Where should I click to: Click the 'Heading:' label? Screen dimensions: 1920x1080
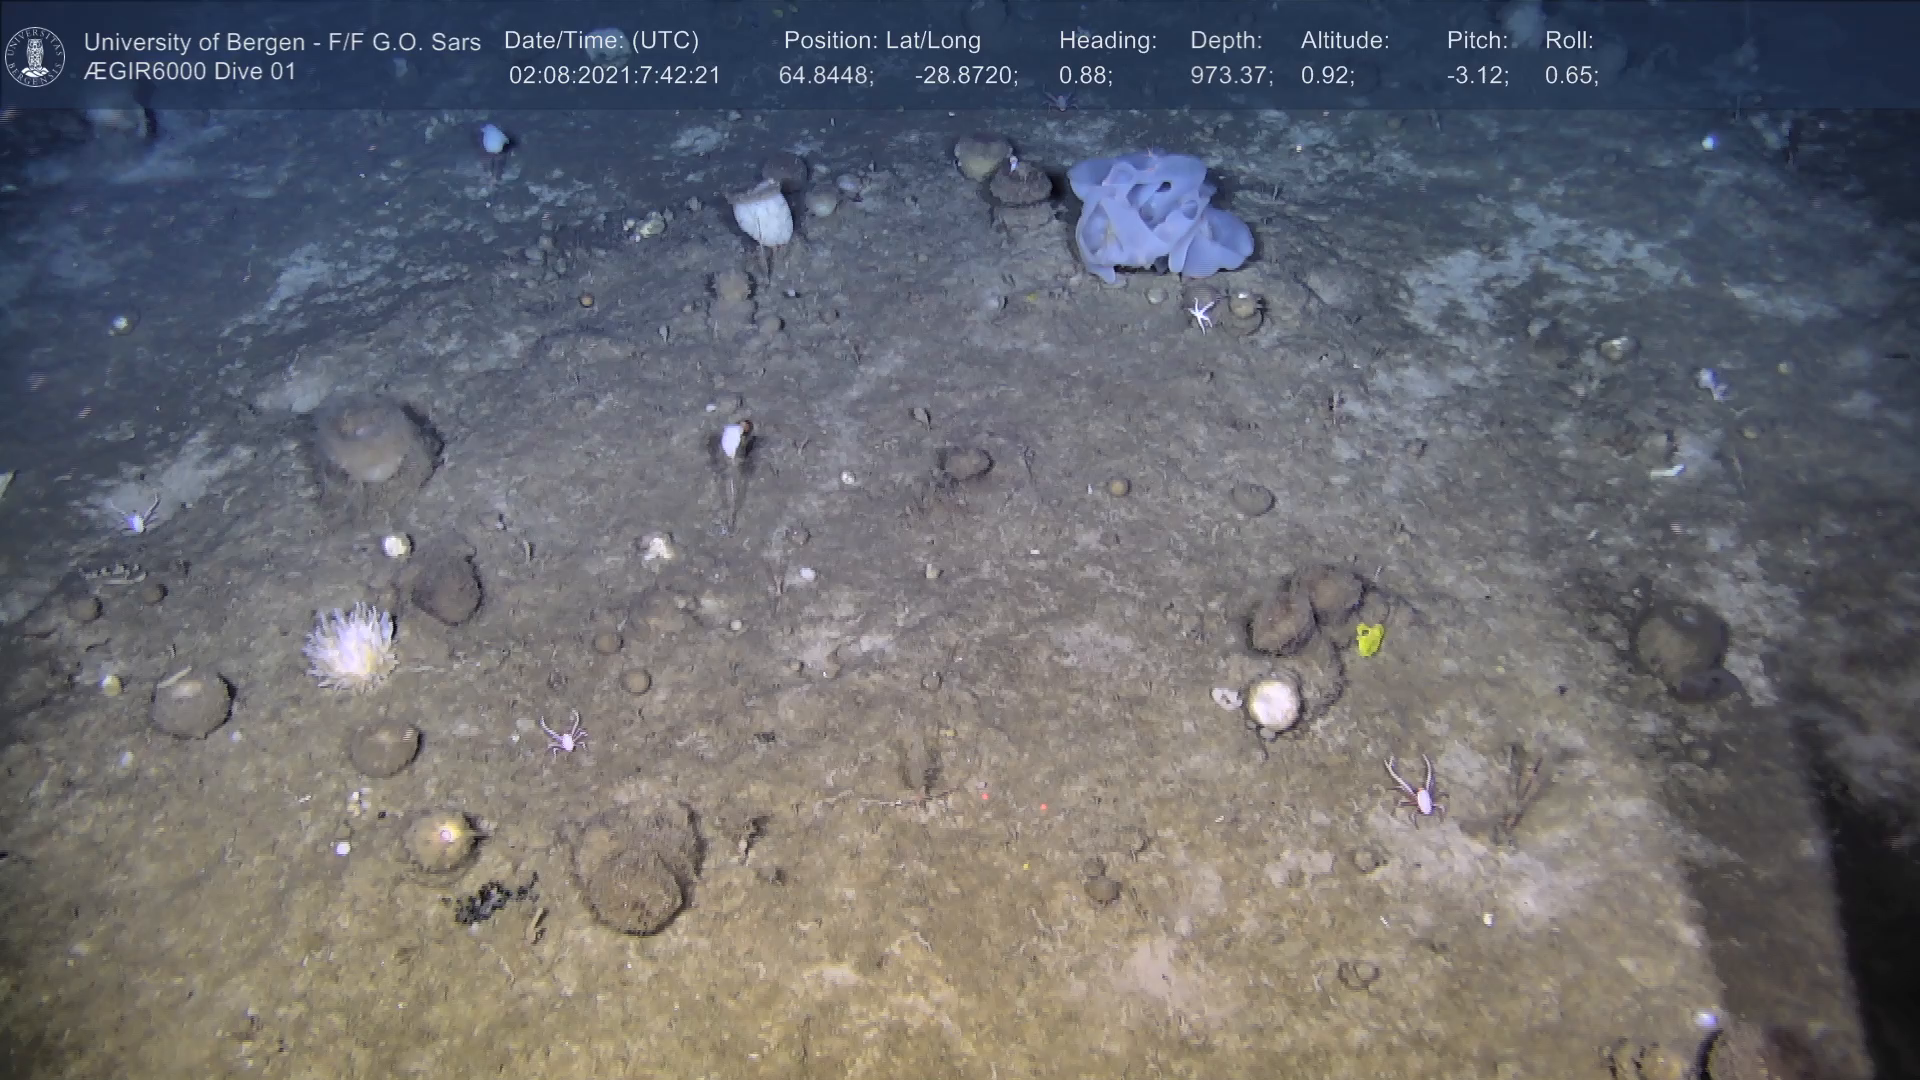click(1107, 41)
